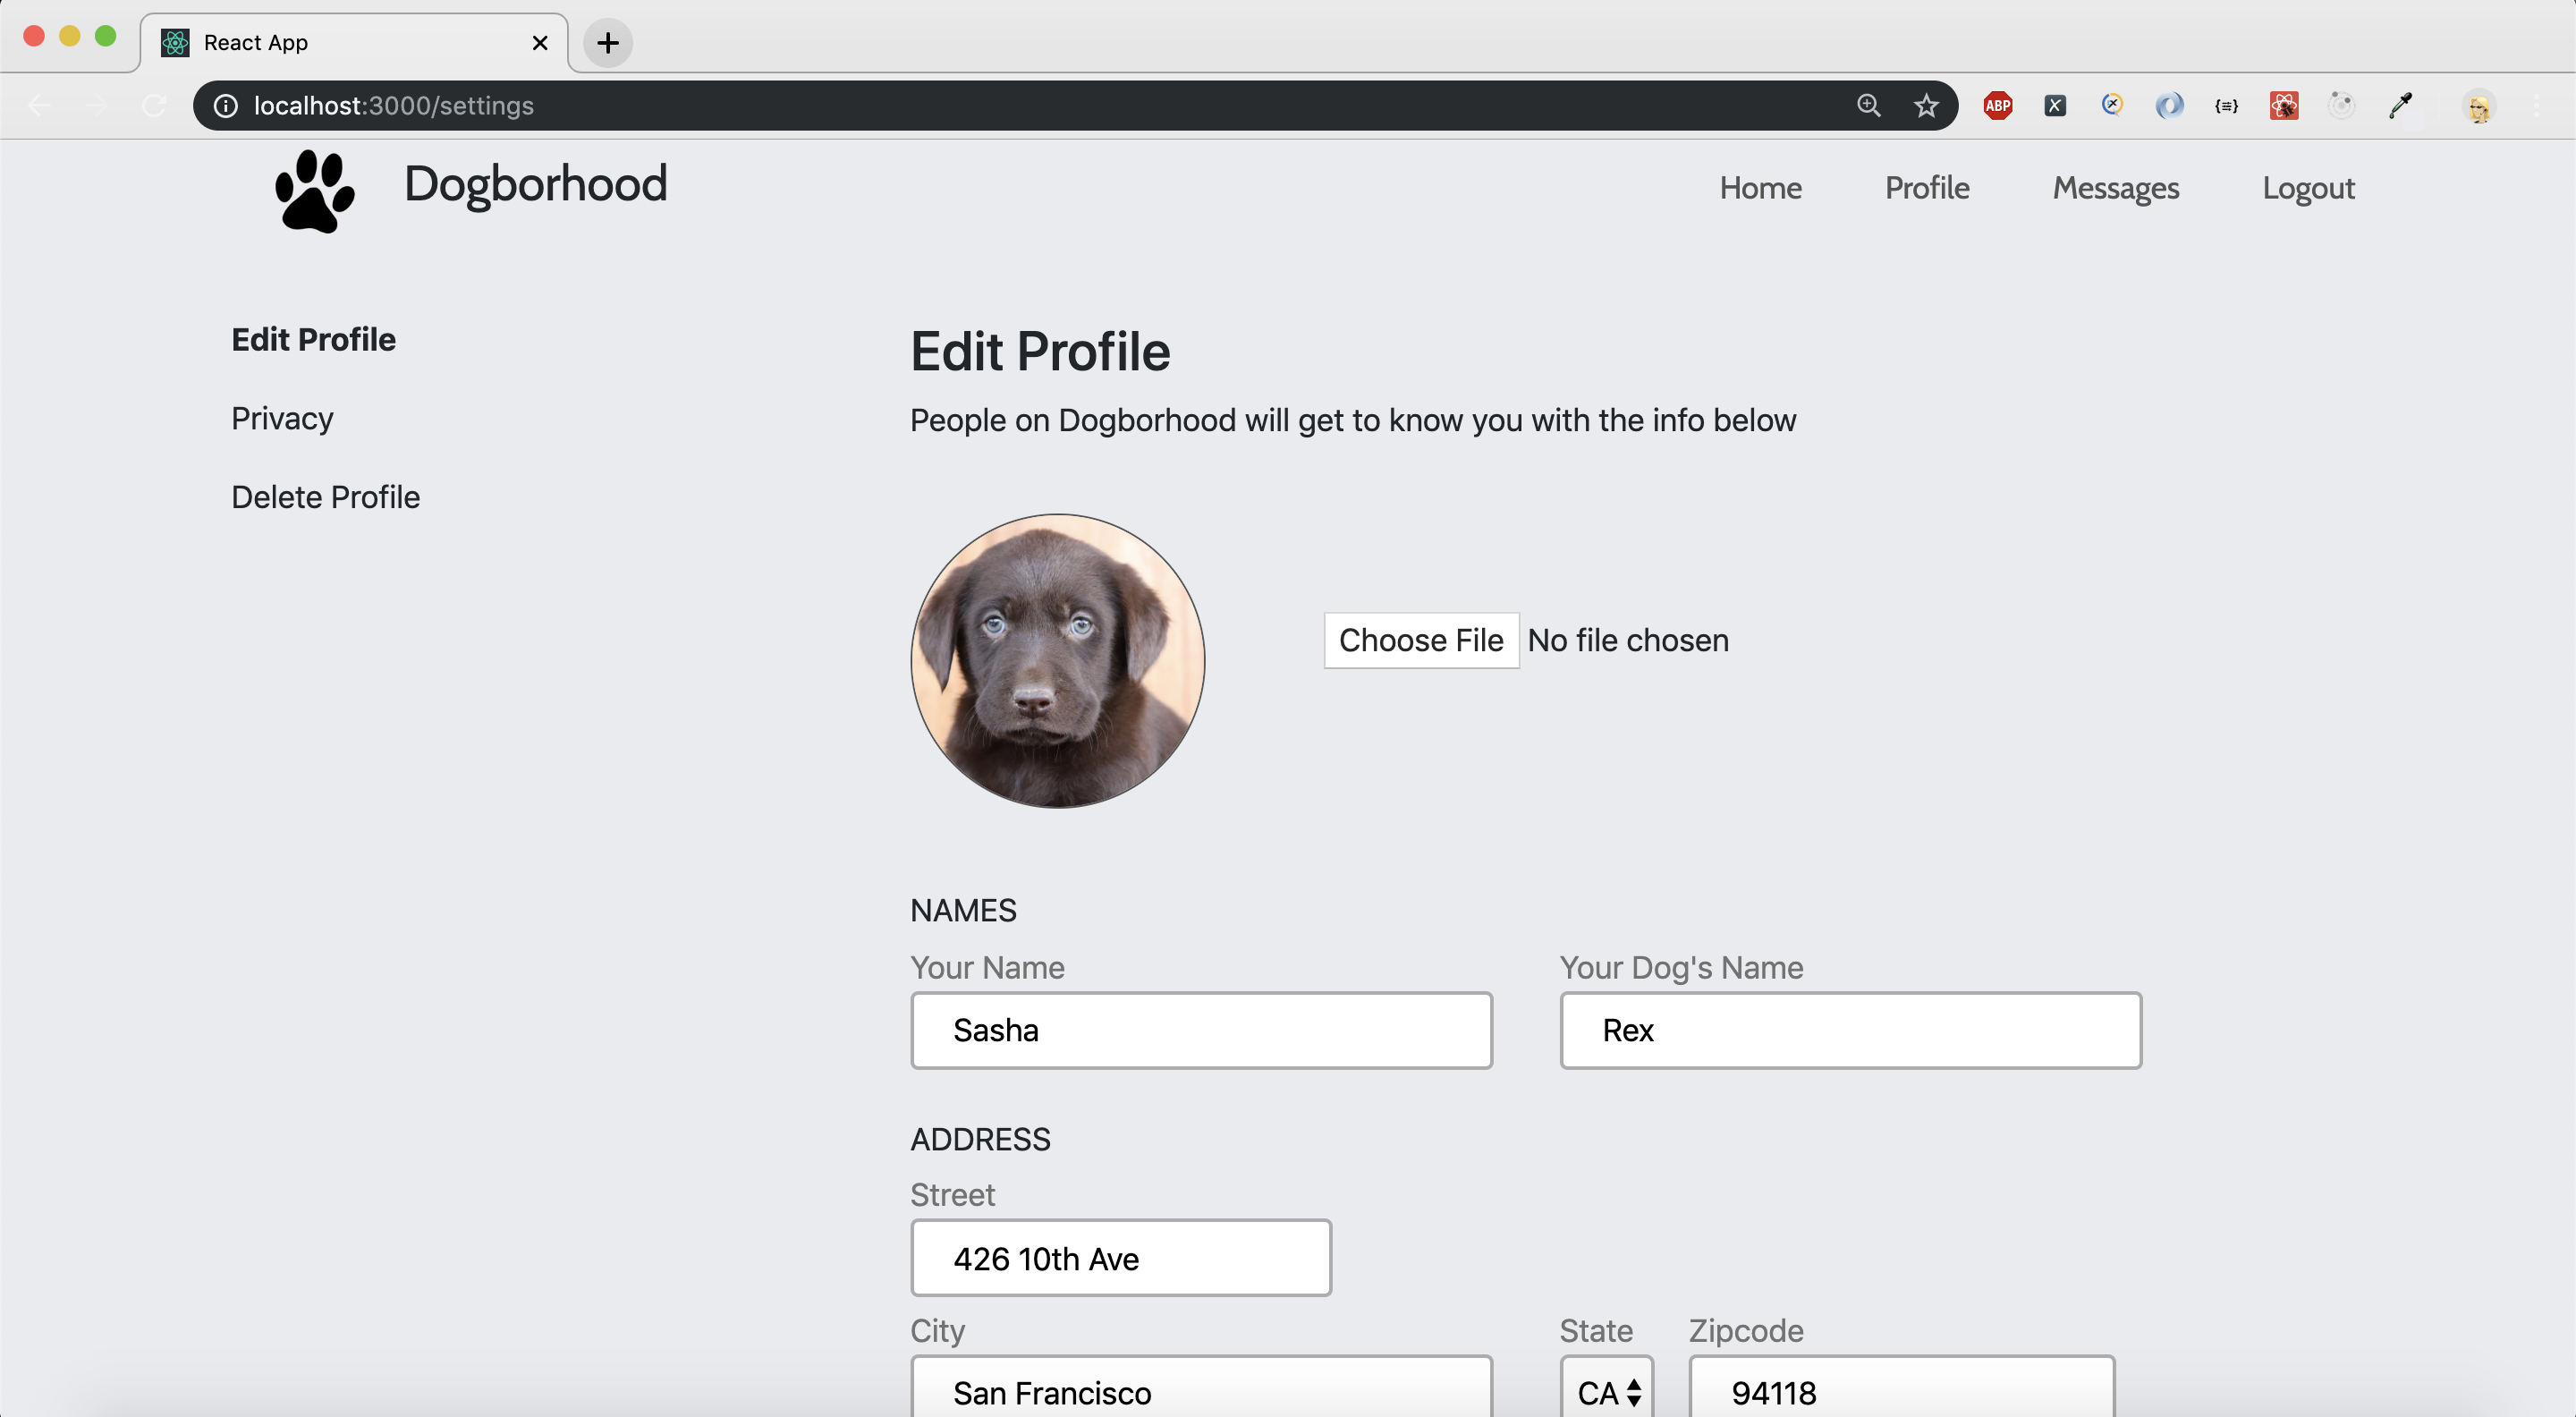The width and height of the screenshot is (2576, 1417).
Task: Open a new tab with the plus button
Action: pyautogui.click(x=607, y=42)
